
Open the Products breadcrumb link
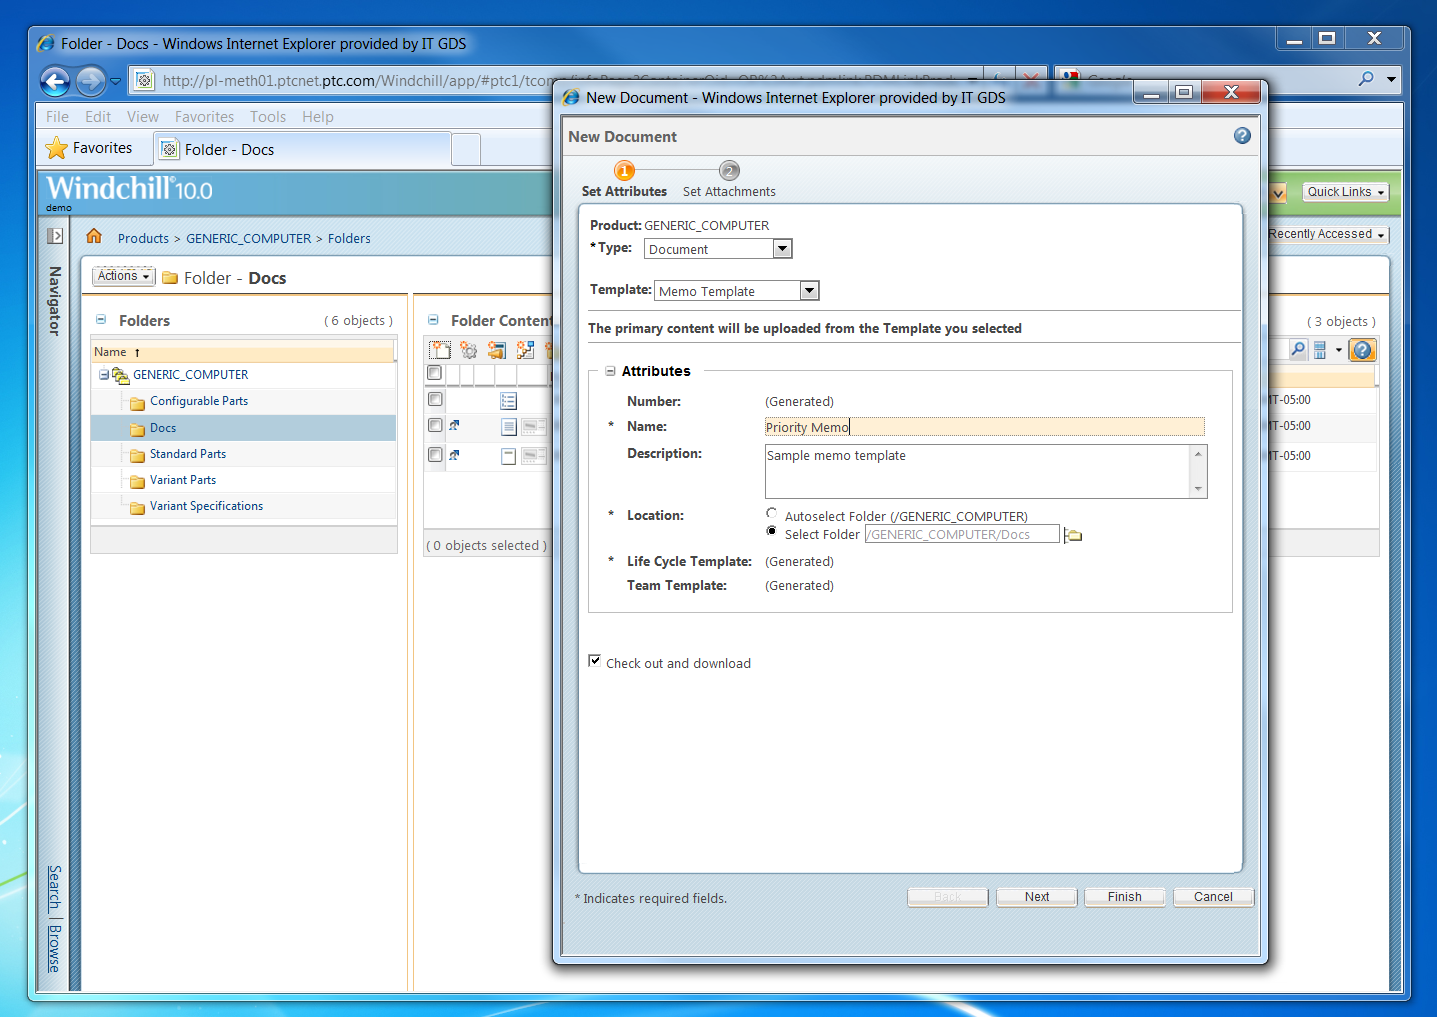[143, 238]
